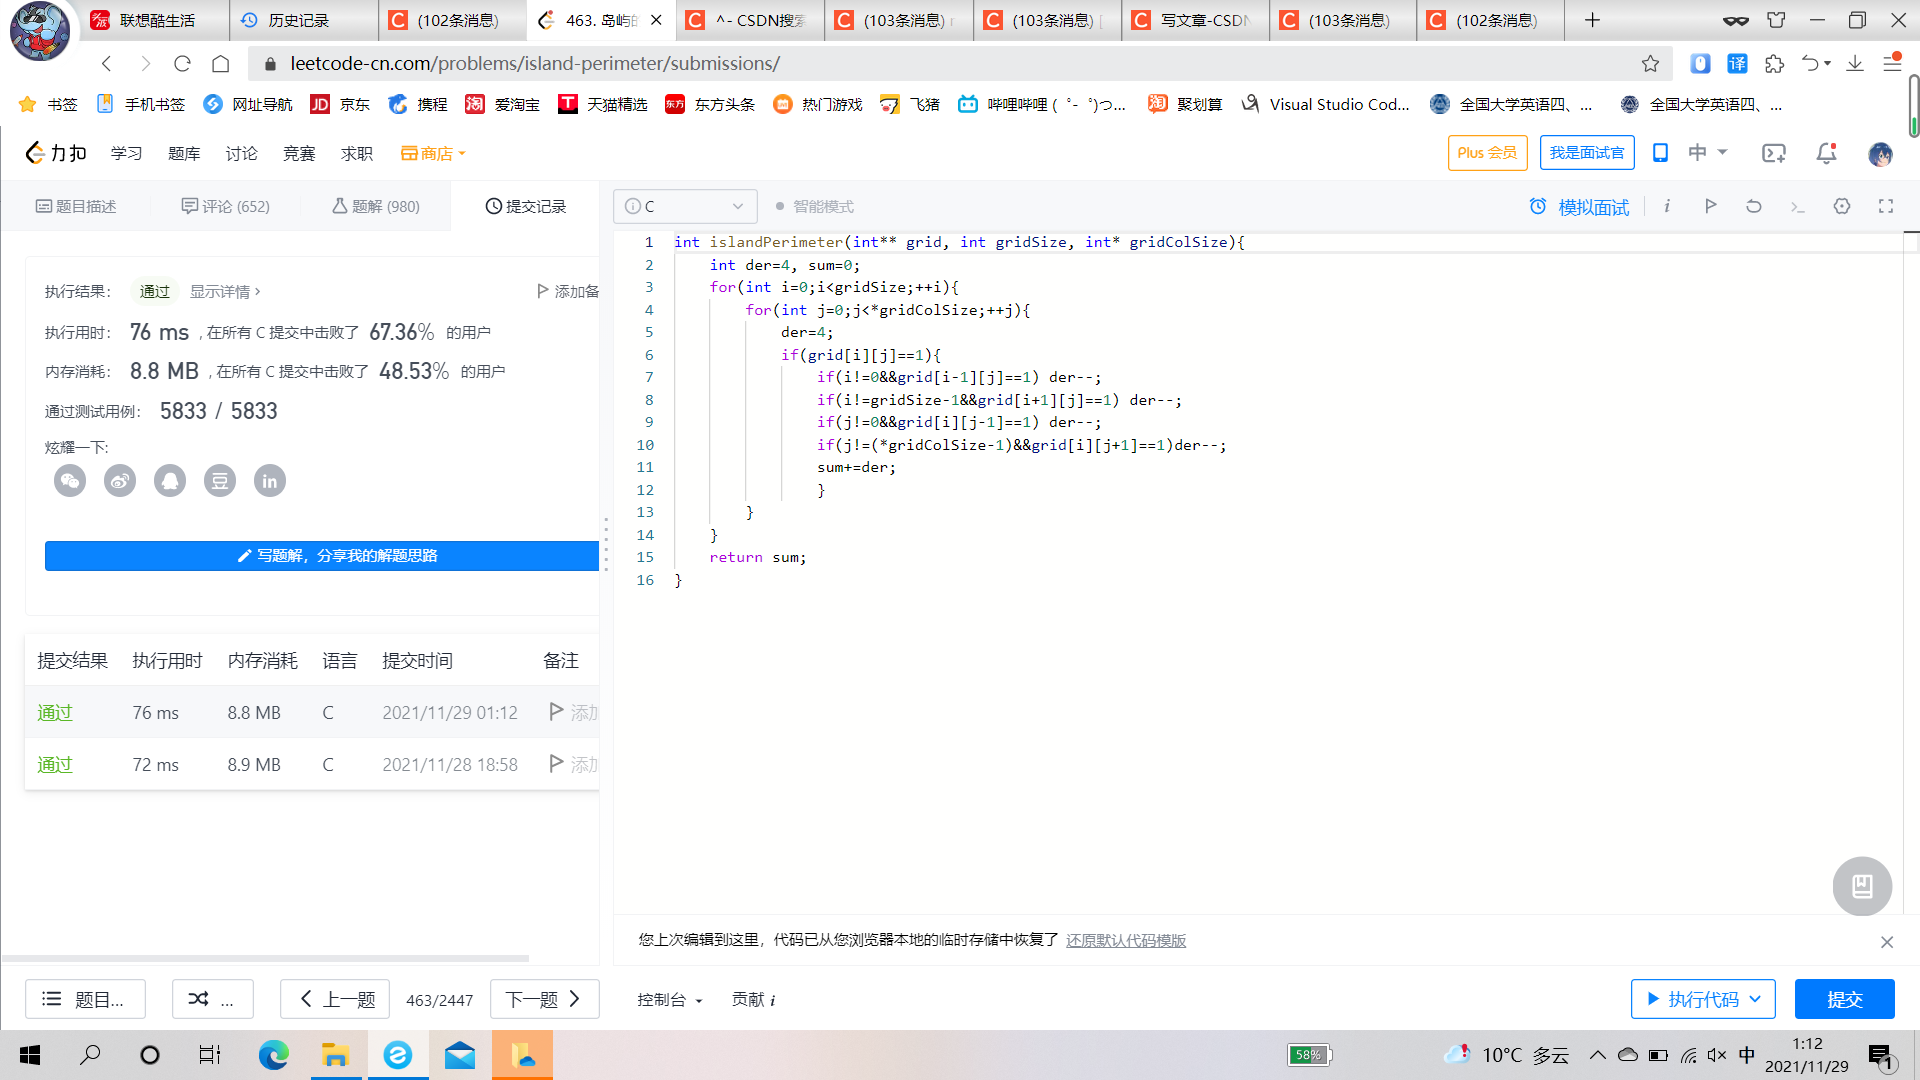This screenshot has width=1920, height=1080.
Task: Expand the 控制台 console dropdown
Action: coord(670,1000)
